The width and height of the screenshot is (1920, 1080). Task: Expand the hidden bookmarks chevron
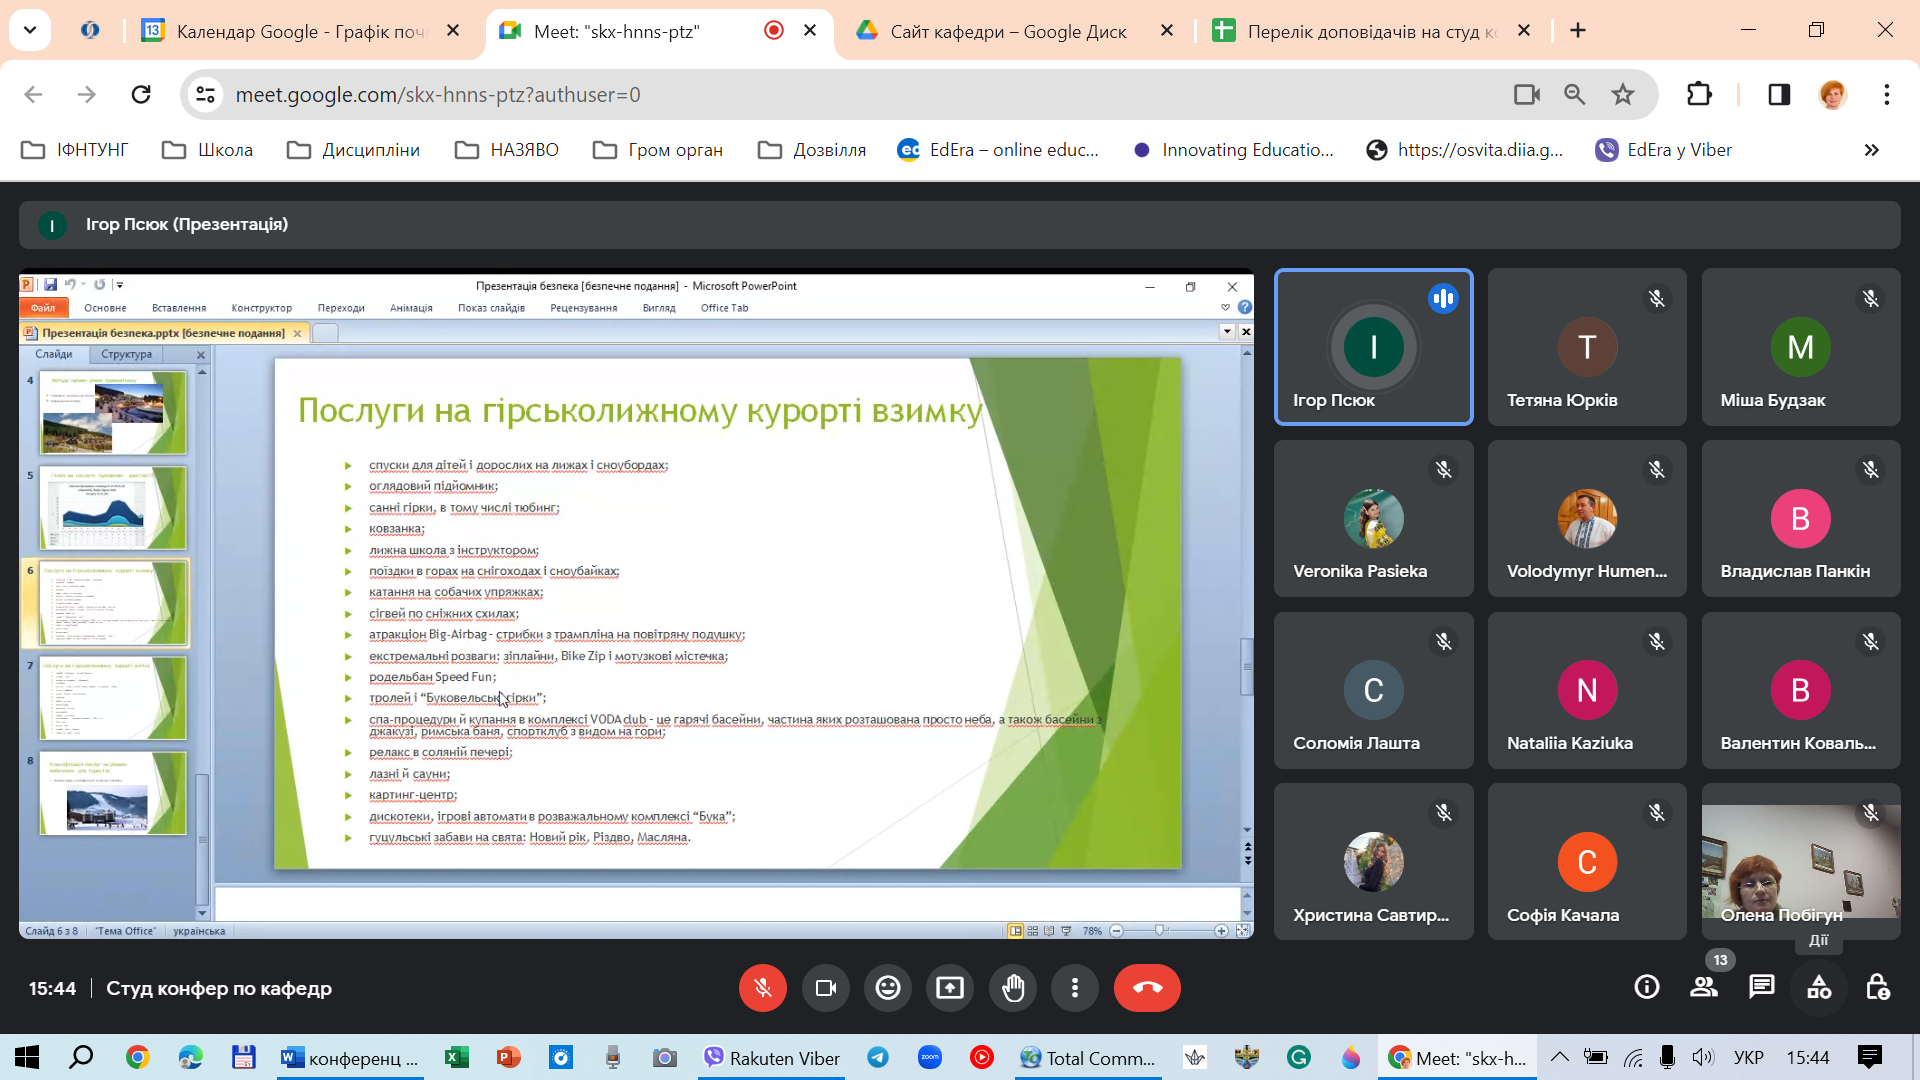pos(1871,150)
